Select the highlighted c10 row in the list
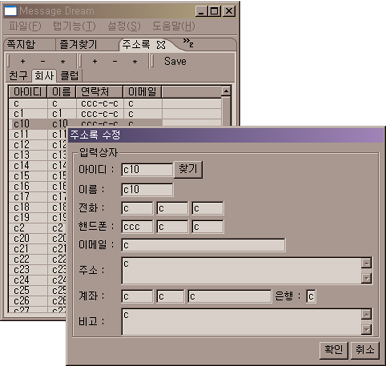 pos(86,124)
